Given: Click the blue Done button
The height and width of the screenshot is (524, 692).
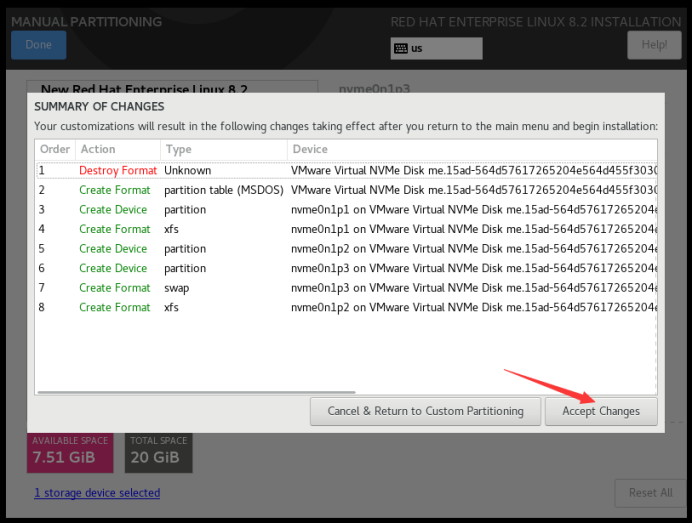Looking at the screenshot, I should click(x=39, y=45).
